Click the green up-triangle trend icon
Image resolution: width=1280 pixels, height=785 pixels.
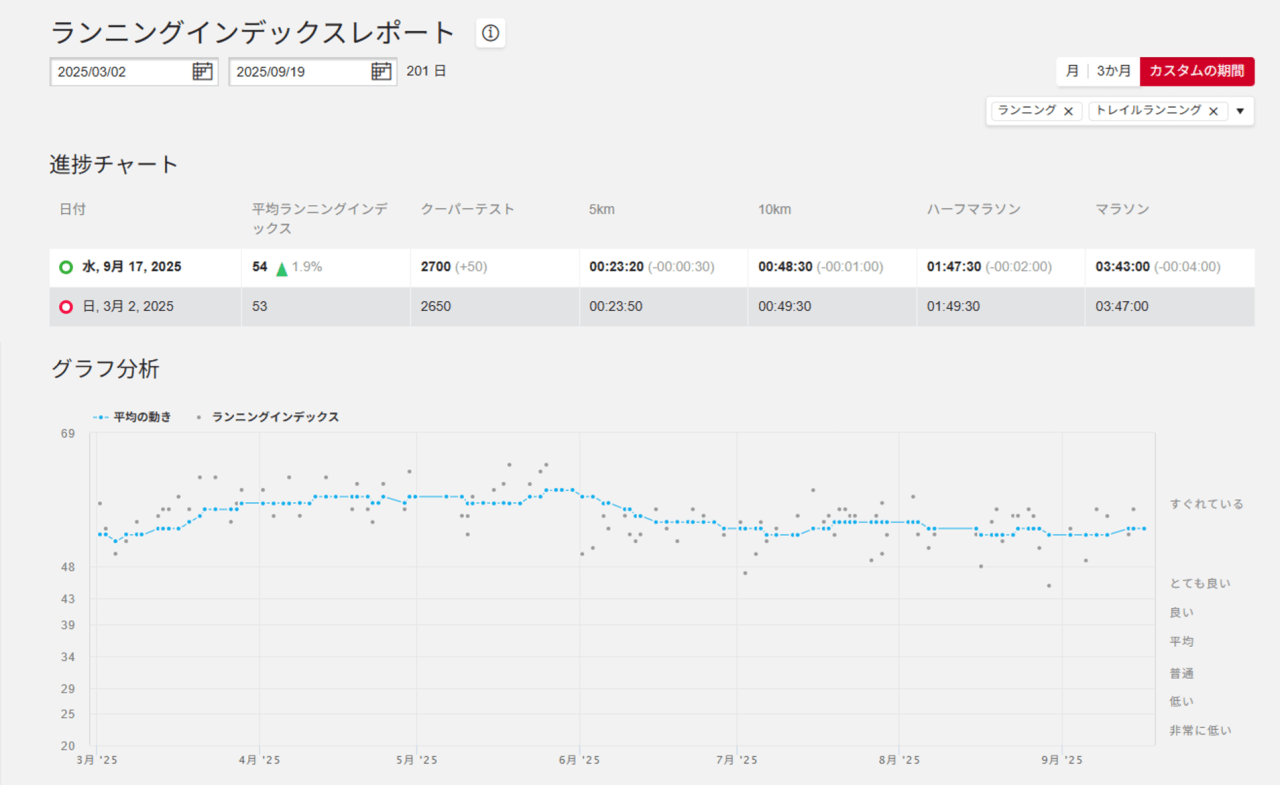tap(282, 268)
